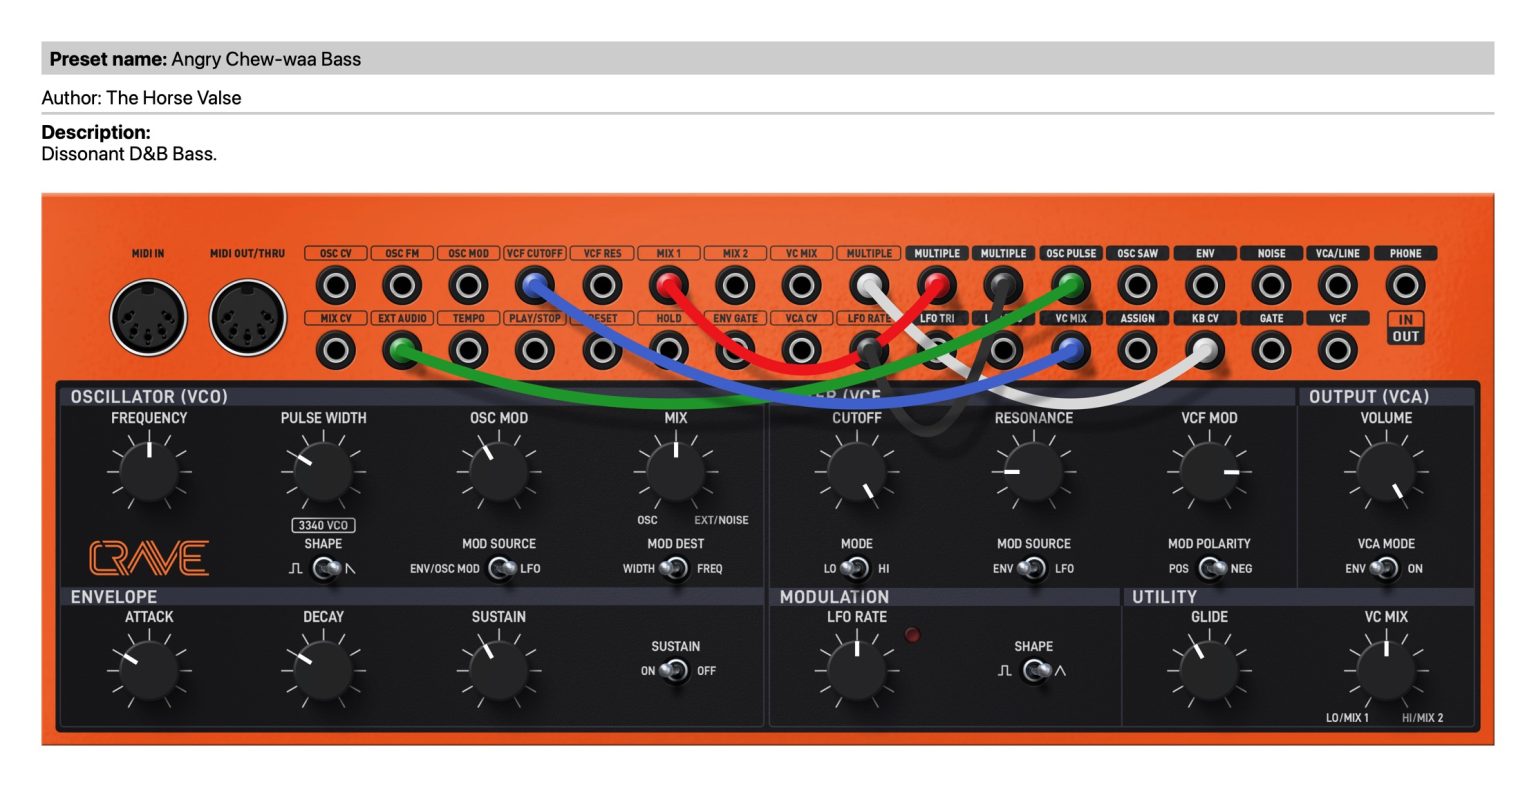Select the TEMPO patch jack
This screenshot has width=1536, height=787.
tap(468, 351)
